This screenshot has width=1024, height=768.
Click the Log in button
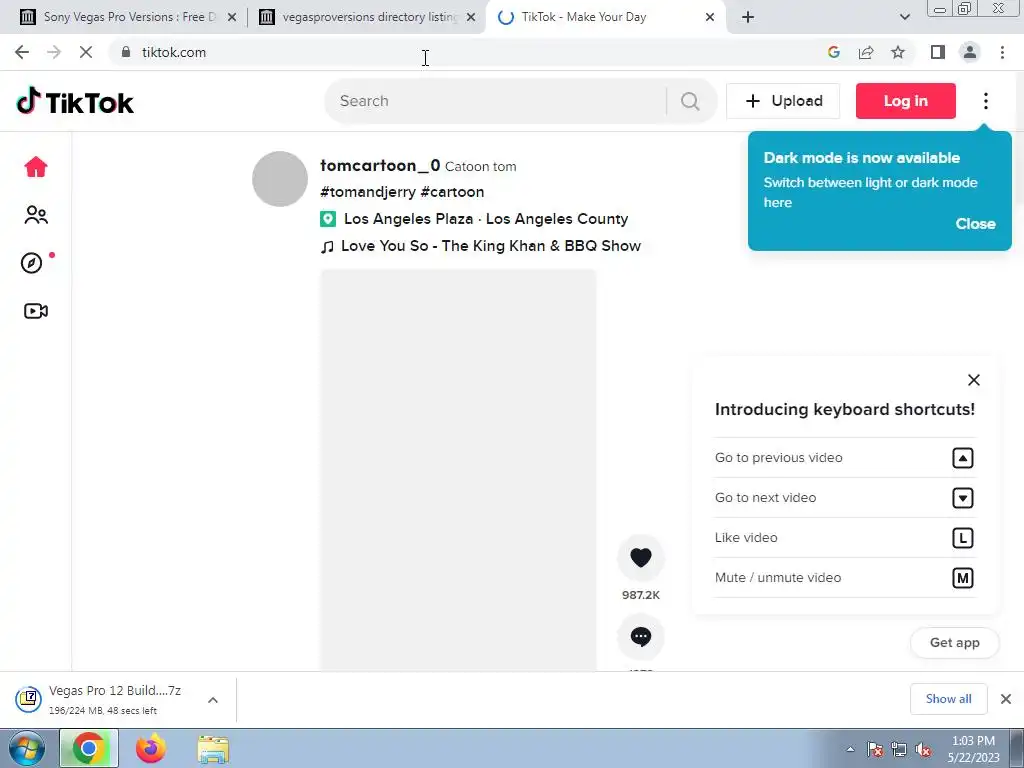coord(906,101)
